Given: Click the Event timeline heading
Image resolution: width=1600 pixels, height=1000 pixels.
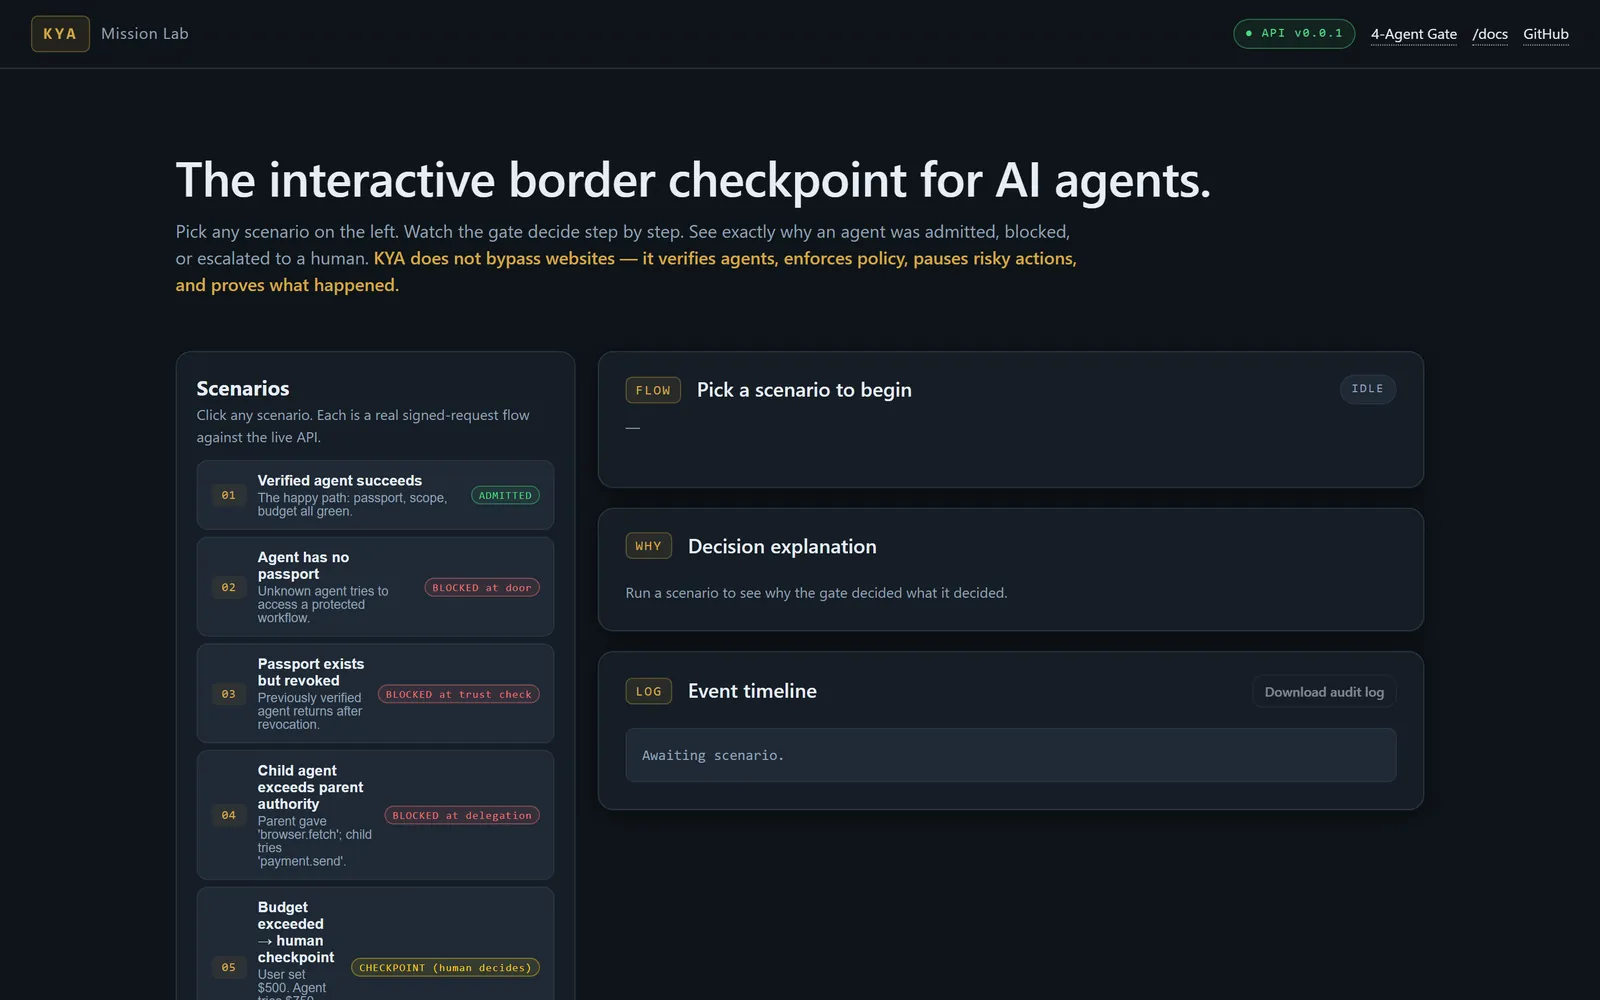Looking at the screenshot, I should tap(752, 691).
